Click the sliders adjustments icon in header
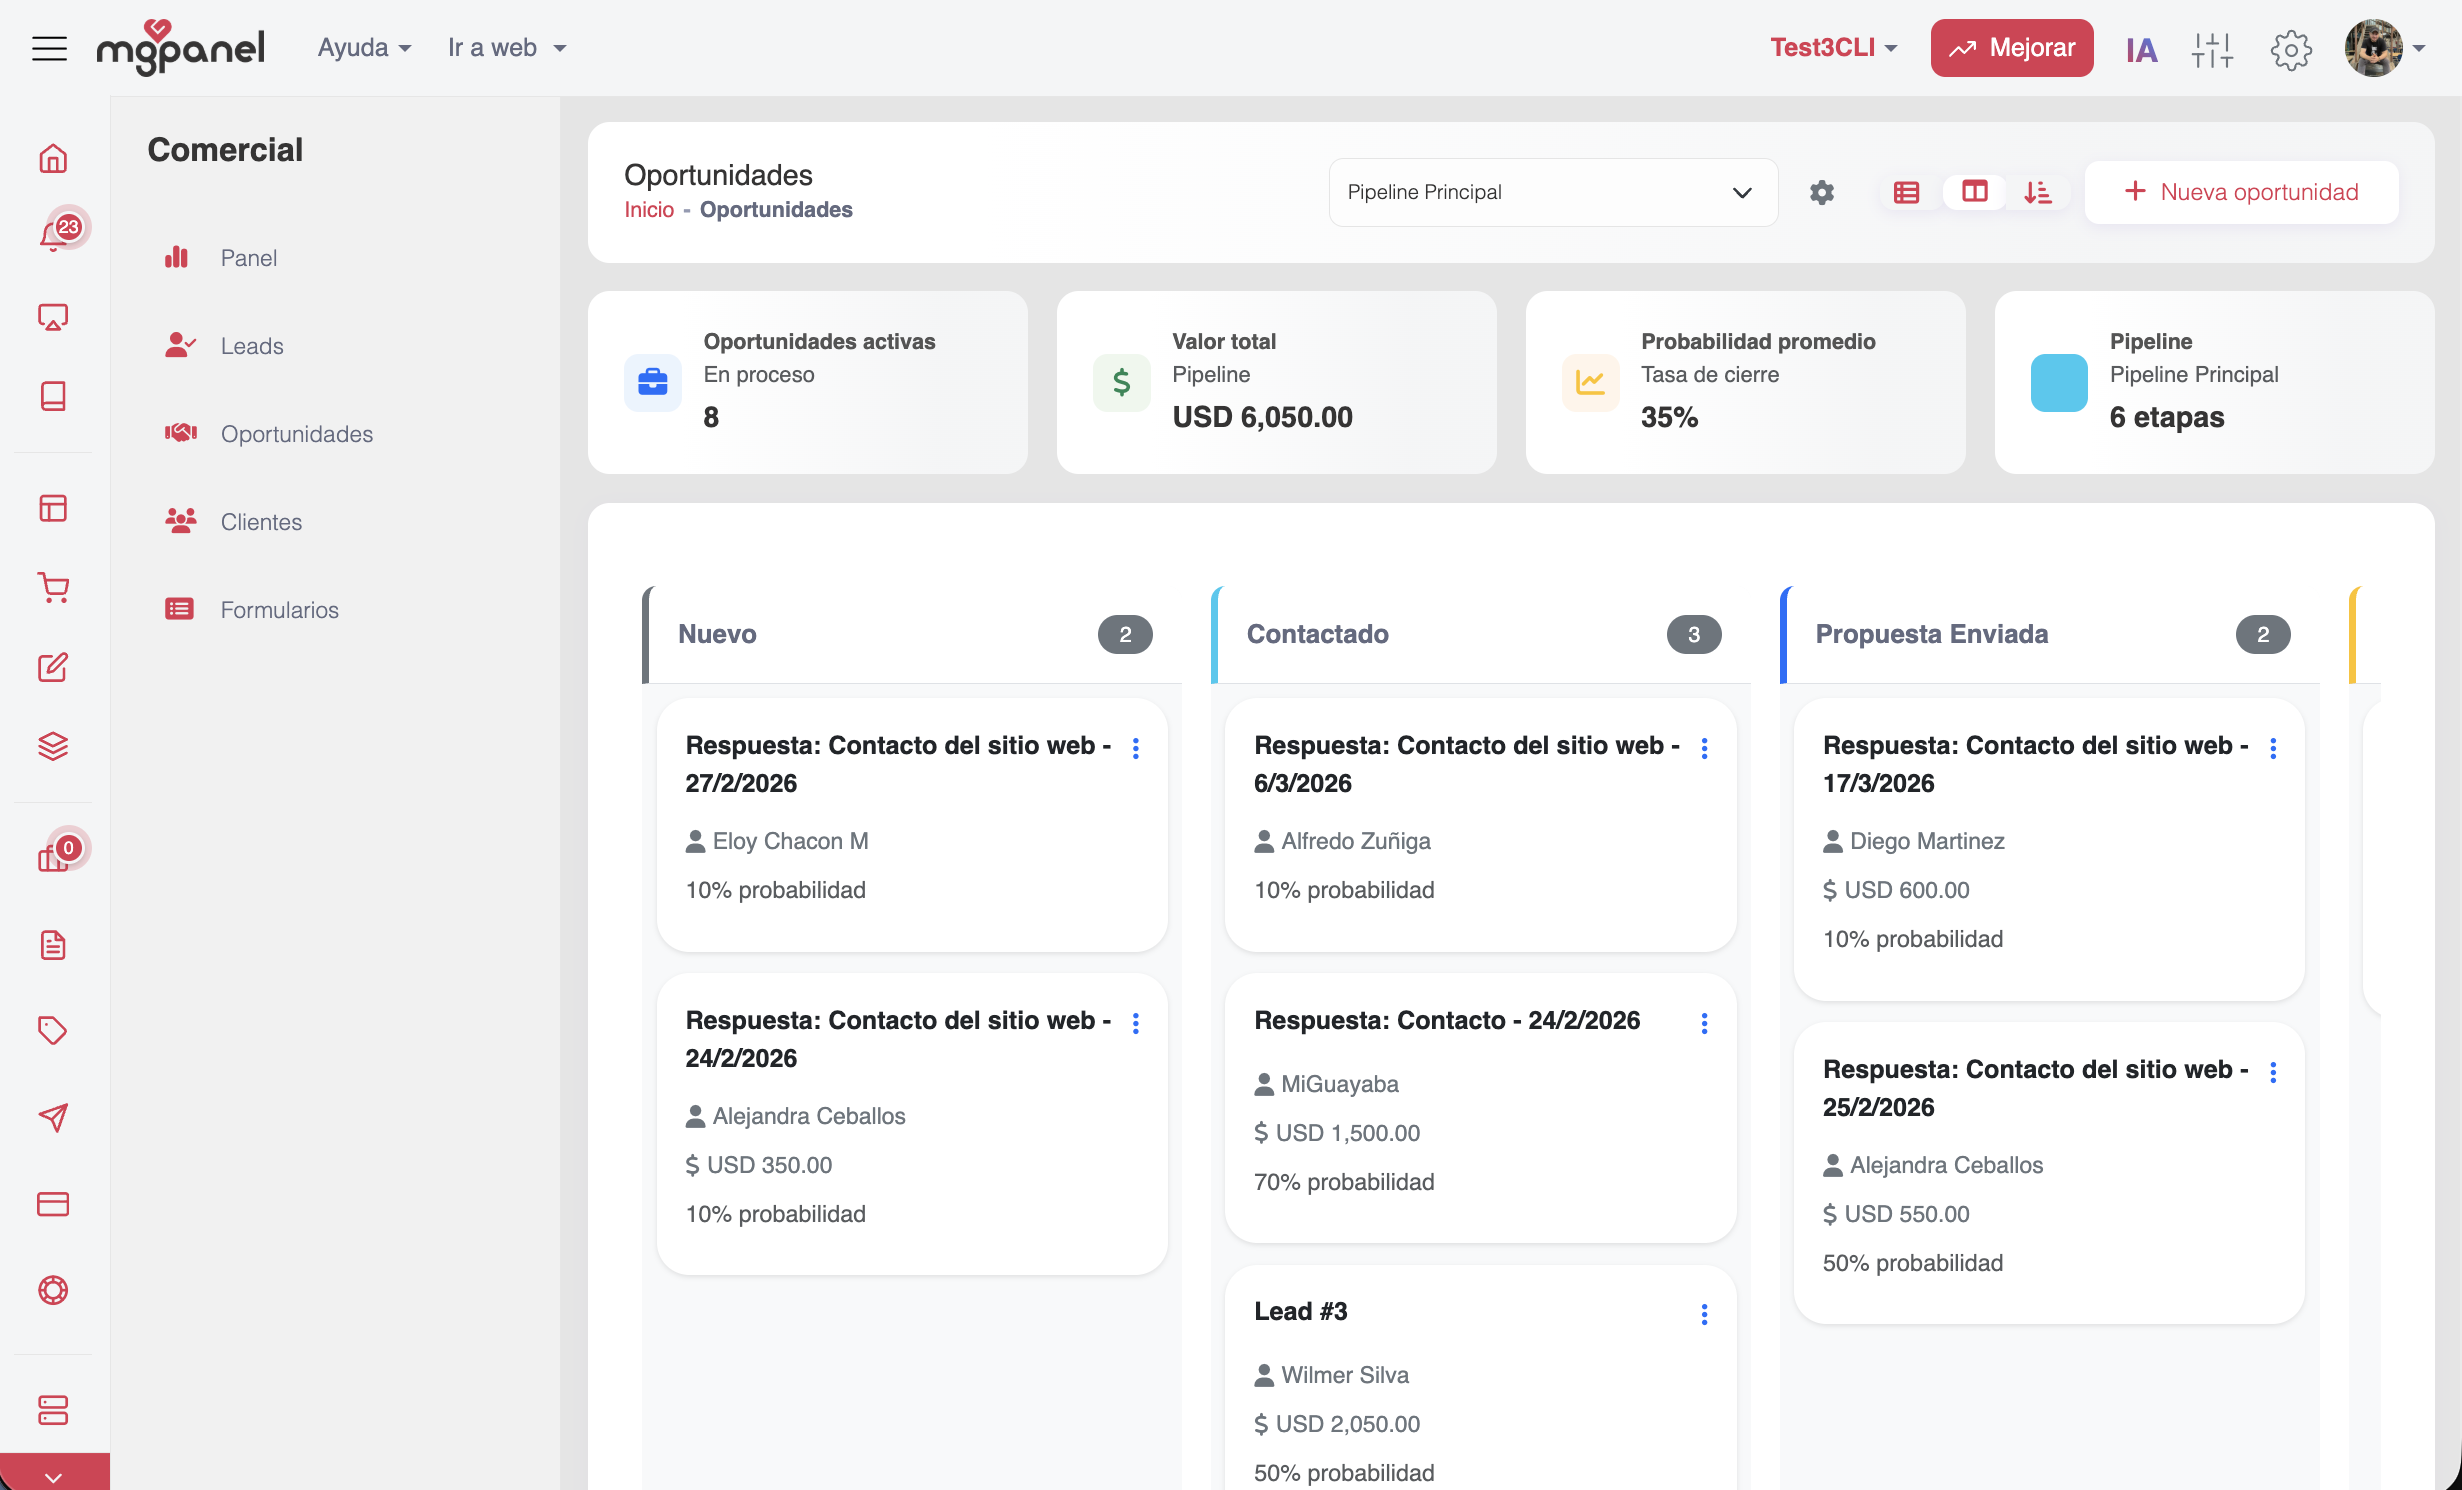 pyautogui.click(x=2212, y=49)
